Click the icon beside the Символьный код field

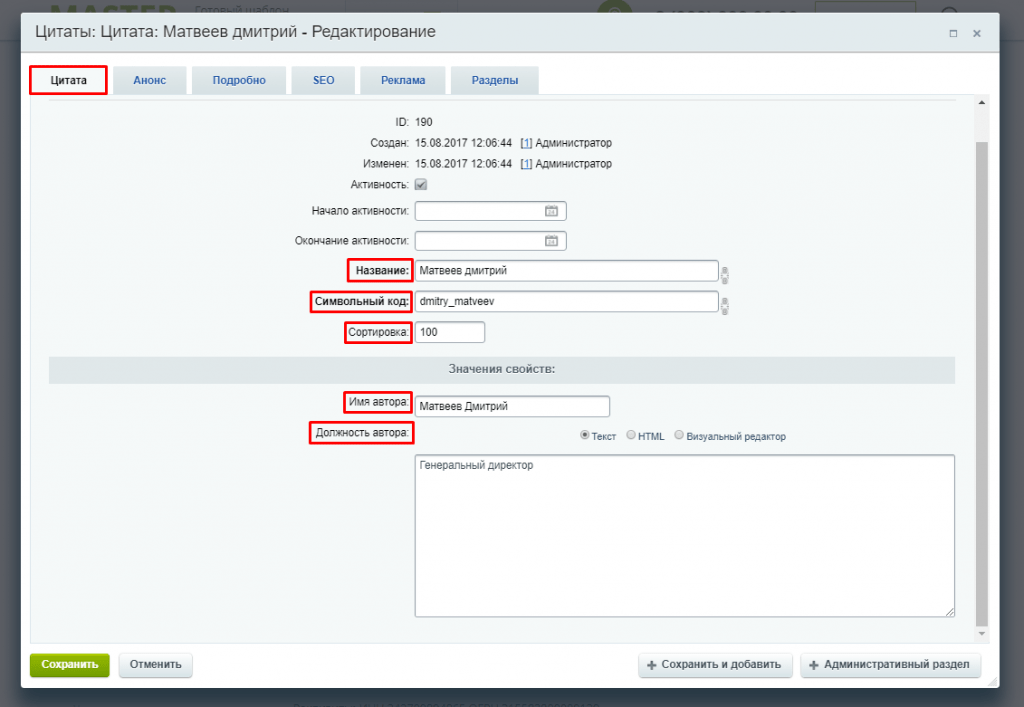(725, 305)
